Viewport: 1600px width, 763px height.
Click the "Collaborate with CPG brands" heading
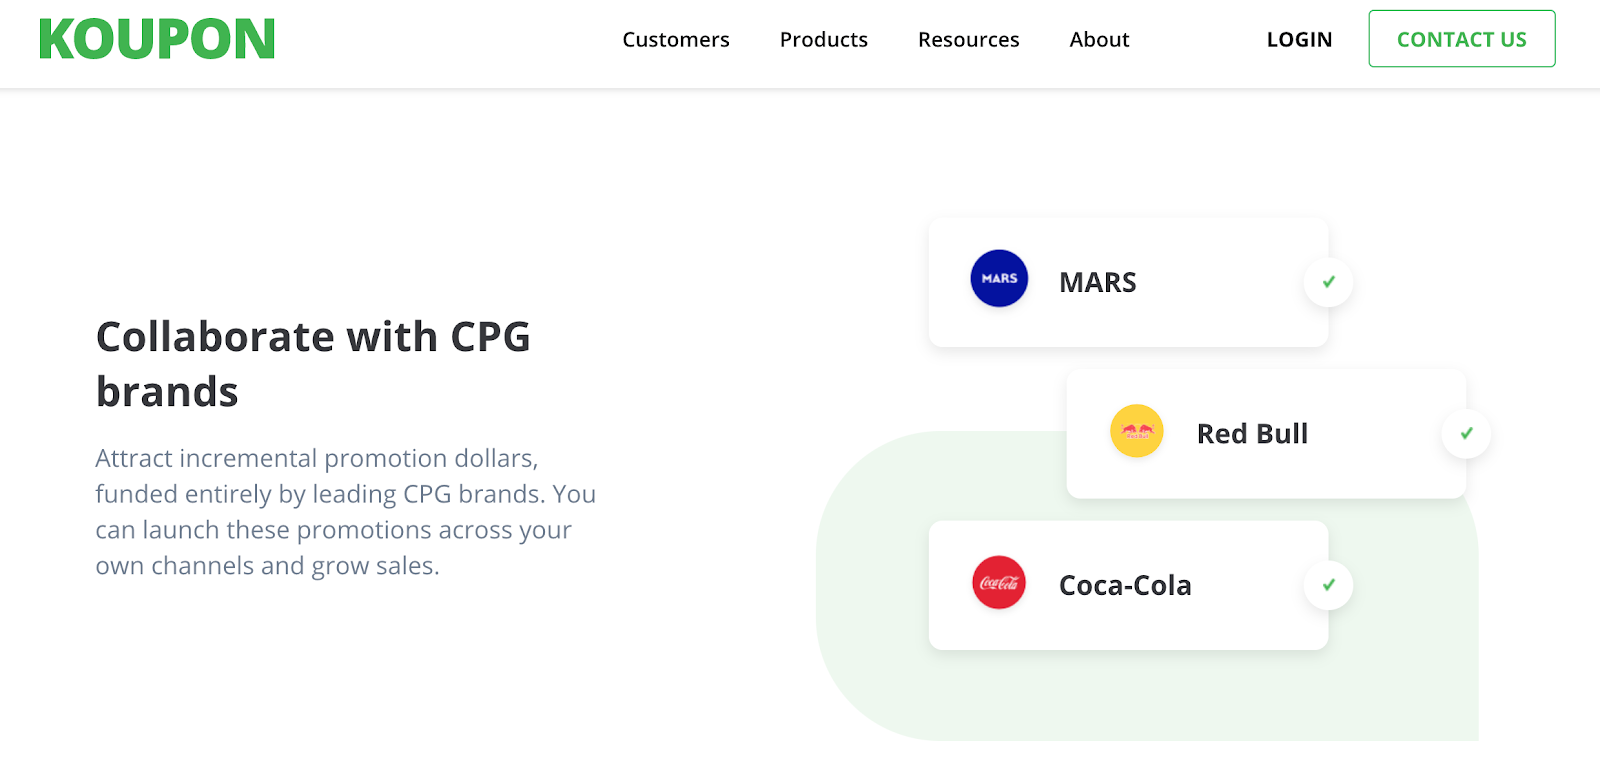point(313,364)
